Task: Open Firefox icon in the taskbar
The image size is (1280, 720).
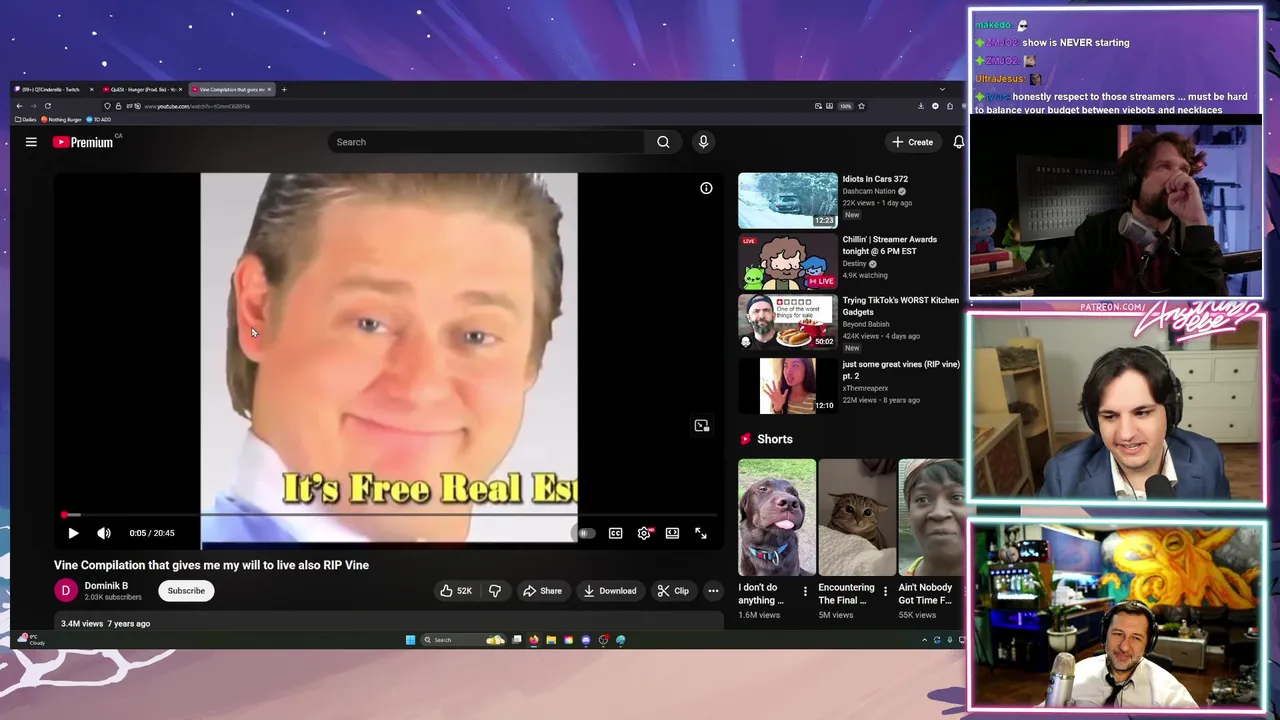Action: tap(534, 640)
